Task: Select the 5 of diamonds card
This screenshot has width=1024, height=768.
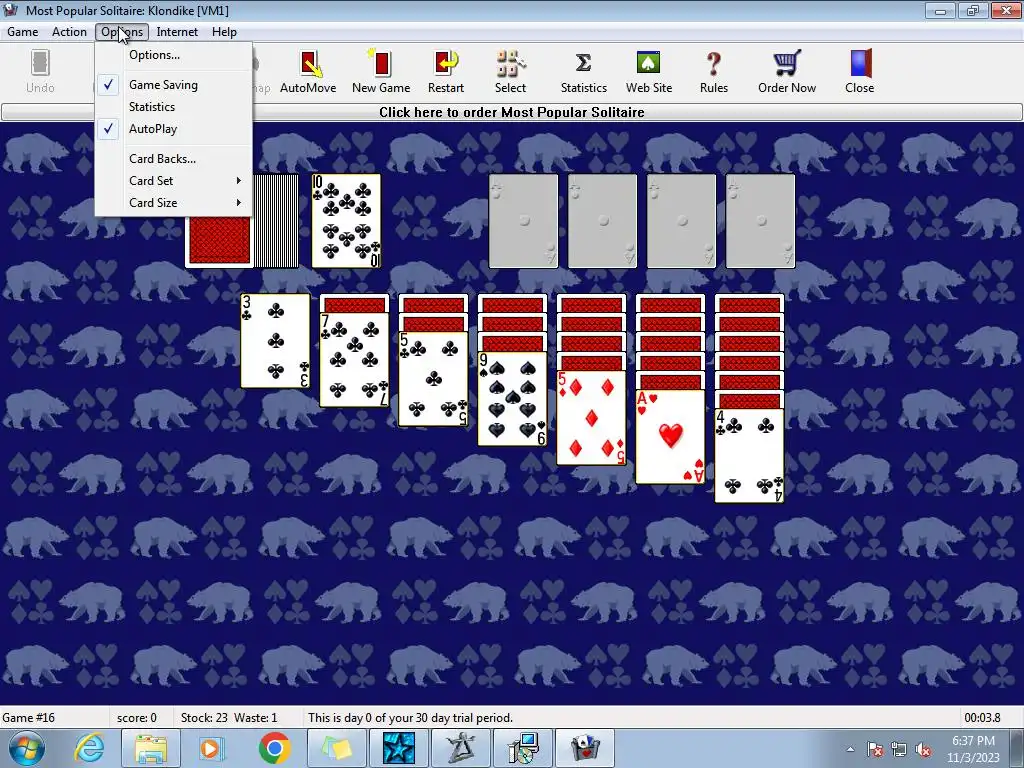Action: (592, 418)
